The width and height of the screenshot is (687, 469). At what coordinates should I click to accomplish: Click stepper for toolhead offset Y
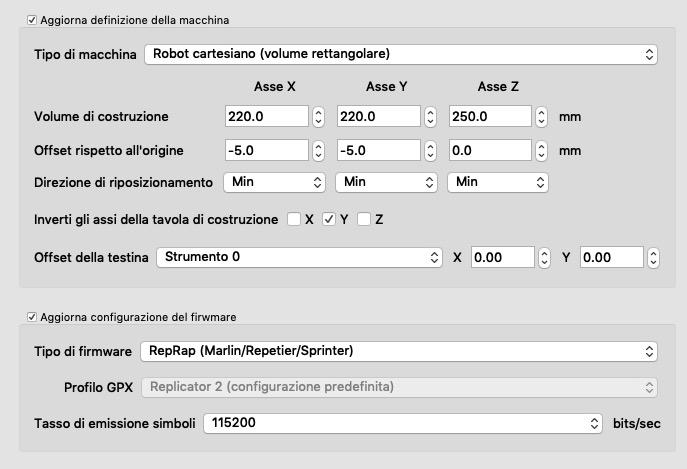pyautogui.click(x=653, y=257)
